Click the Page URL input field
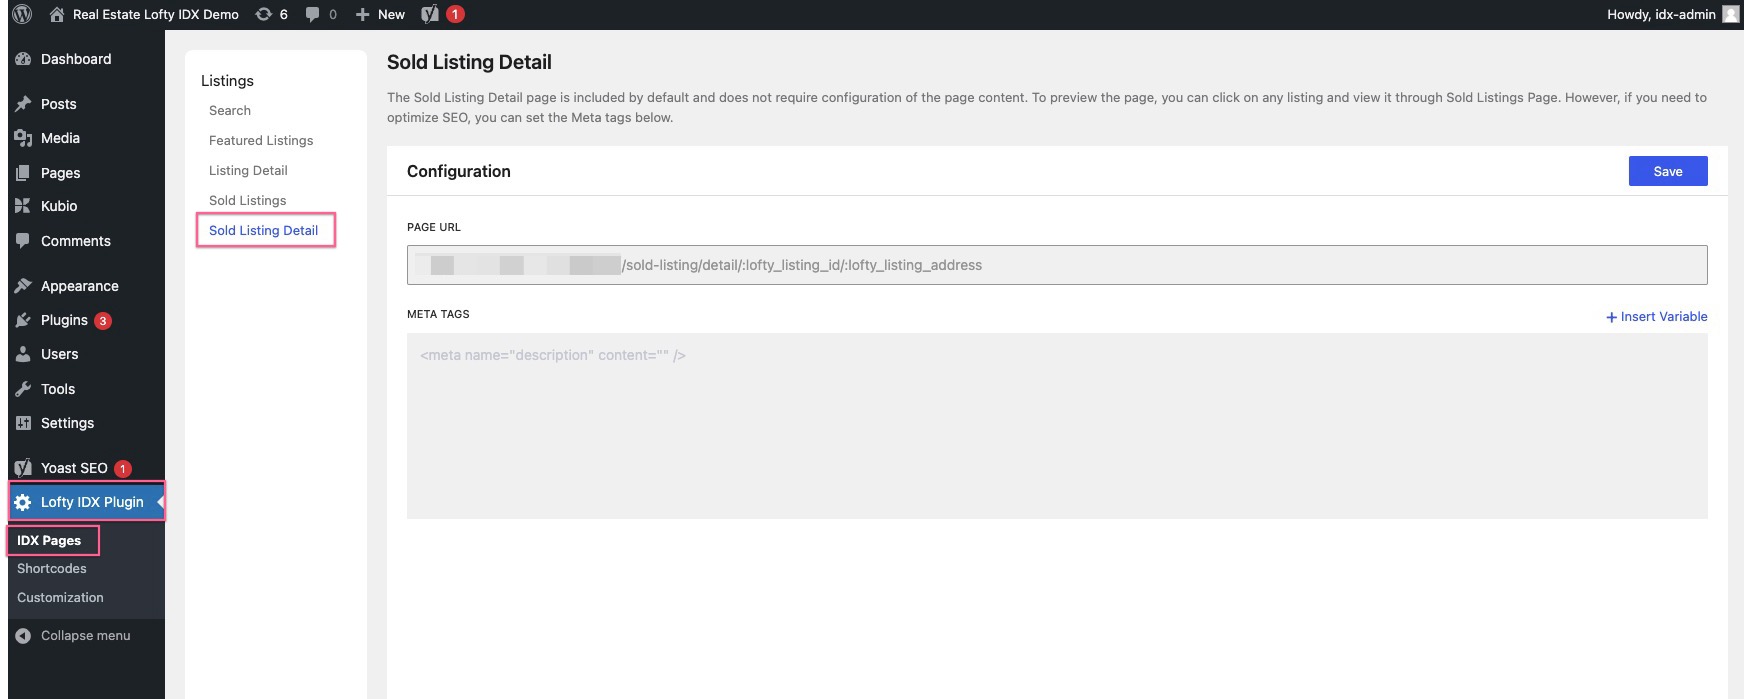1744x699 pixels. [1057, 265]
